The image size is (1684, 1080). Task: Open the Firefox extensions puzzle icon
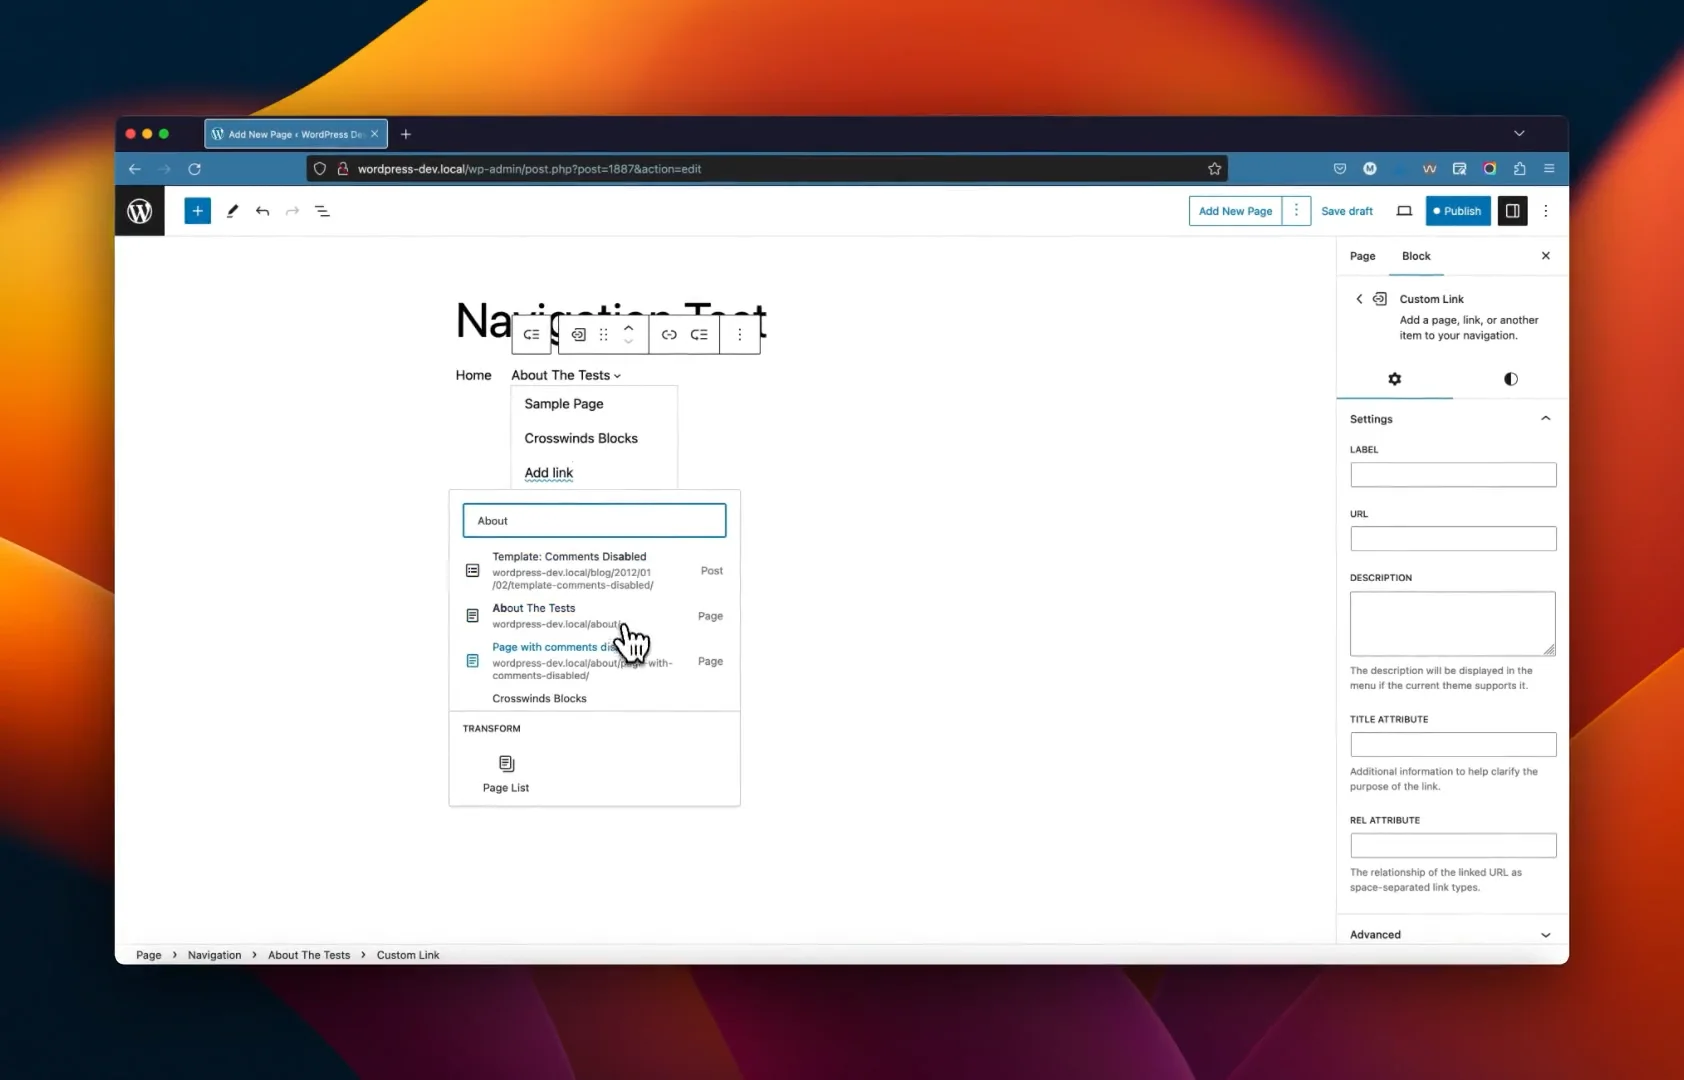pyautogui.click(x=1519, y=169)
